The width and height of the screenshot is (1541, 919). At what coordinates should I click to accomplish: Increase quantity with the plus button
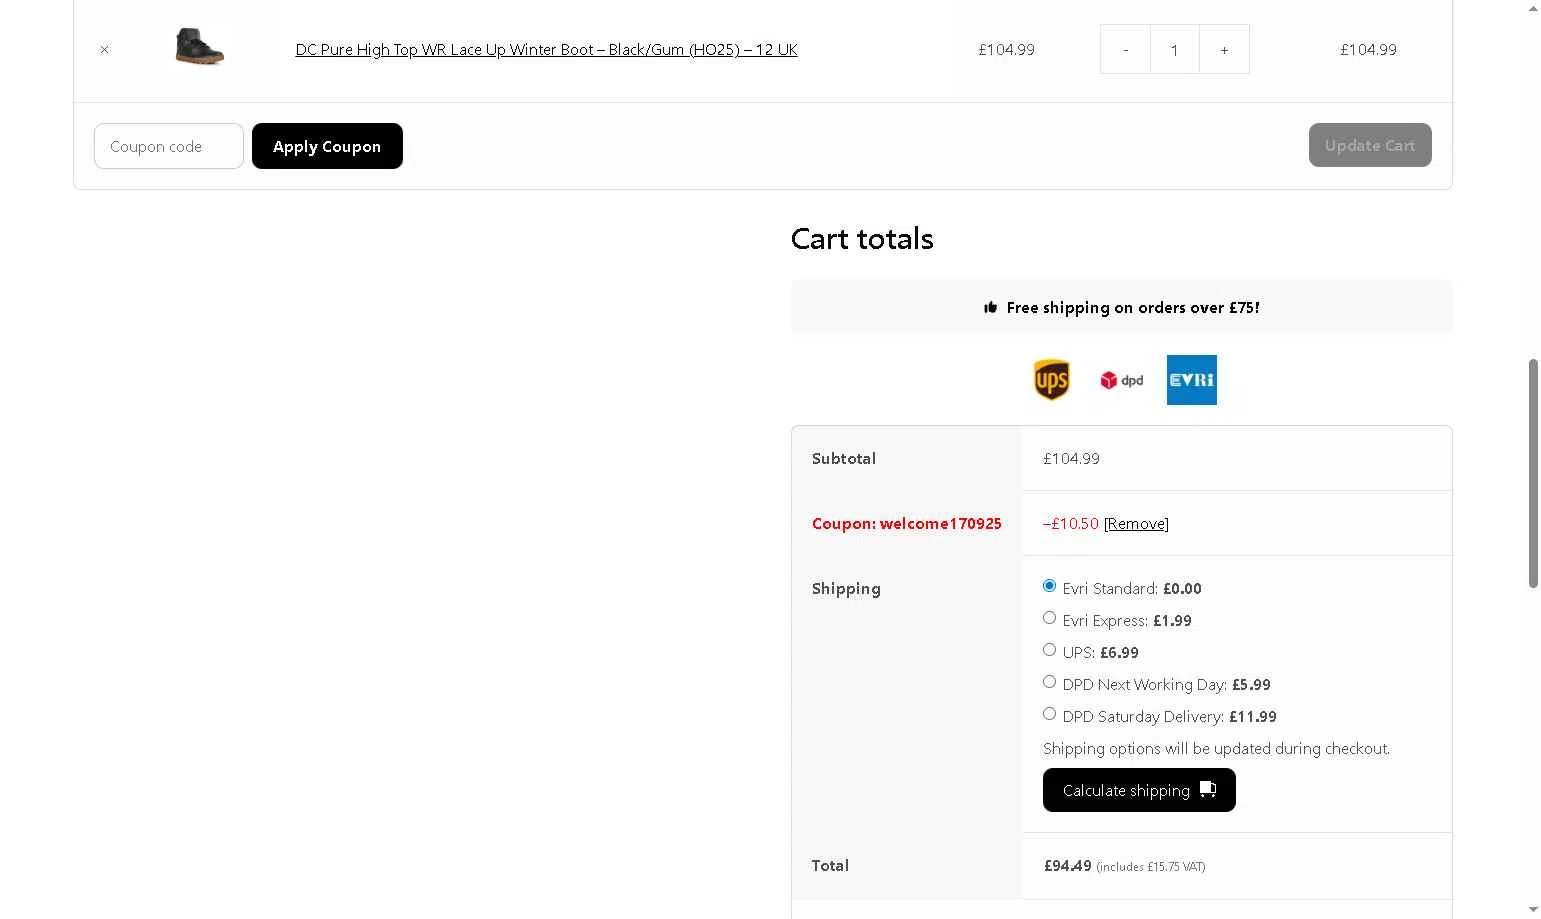pos(1224,49)
